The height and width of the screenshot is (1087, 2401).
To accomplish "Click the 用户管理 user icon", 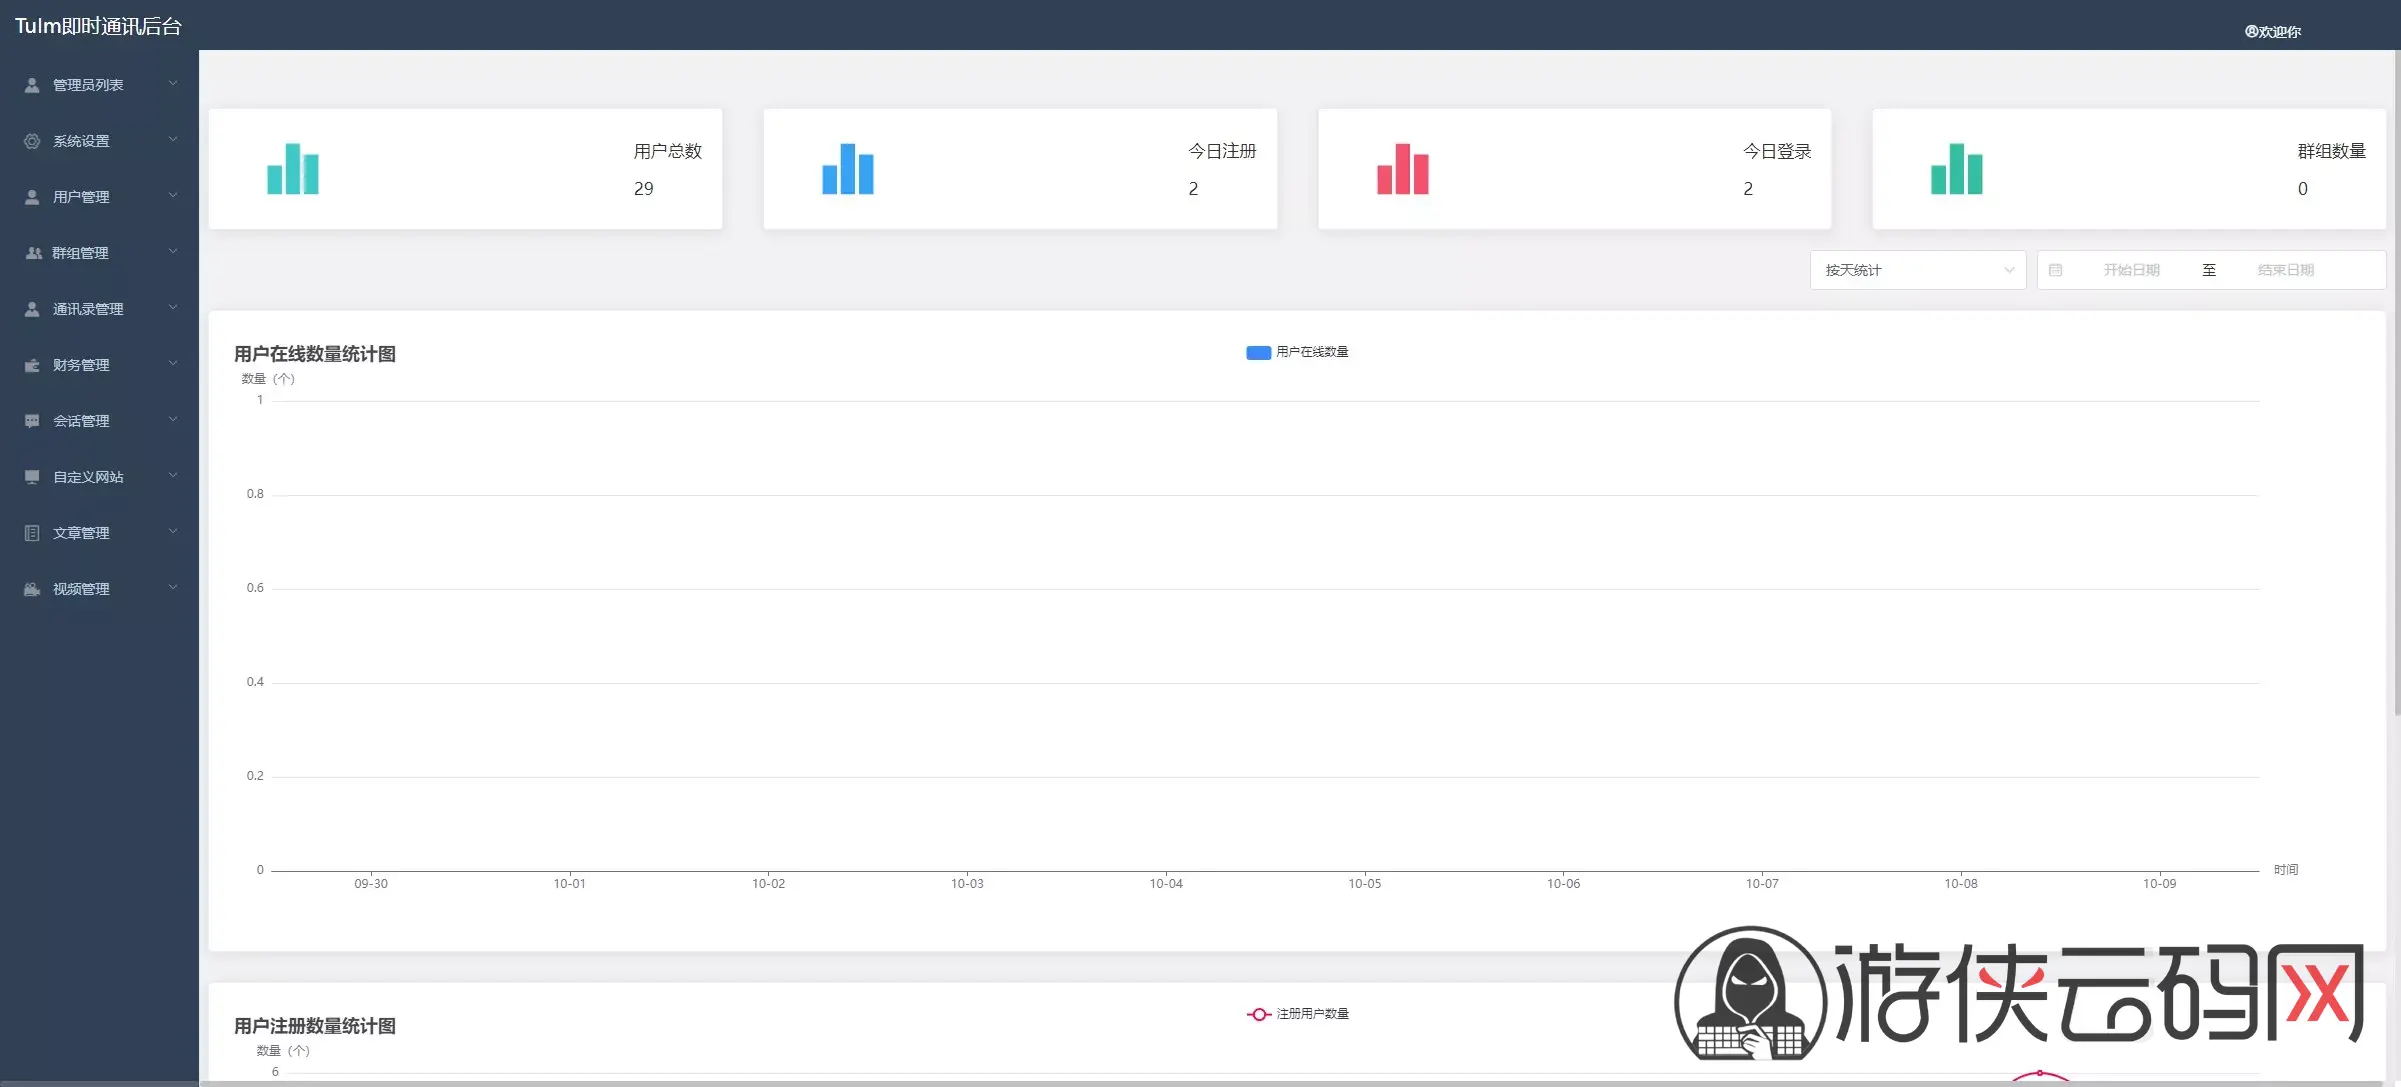I will tap(32, 197).
